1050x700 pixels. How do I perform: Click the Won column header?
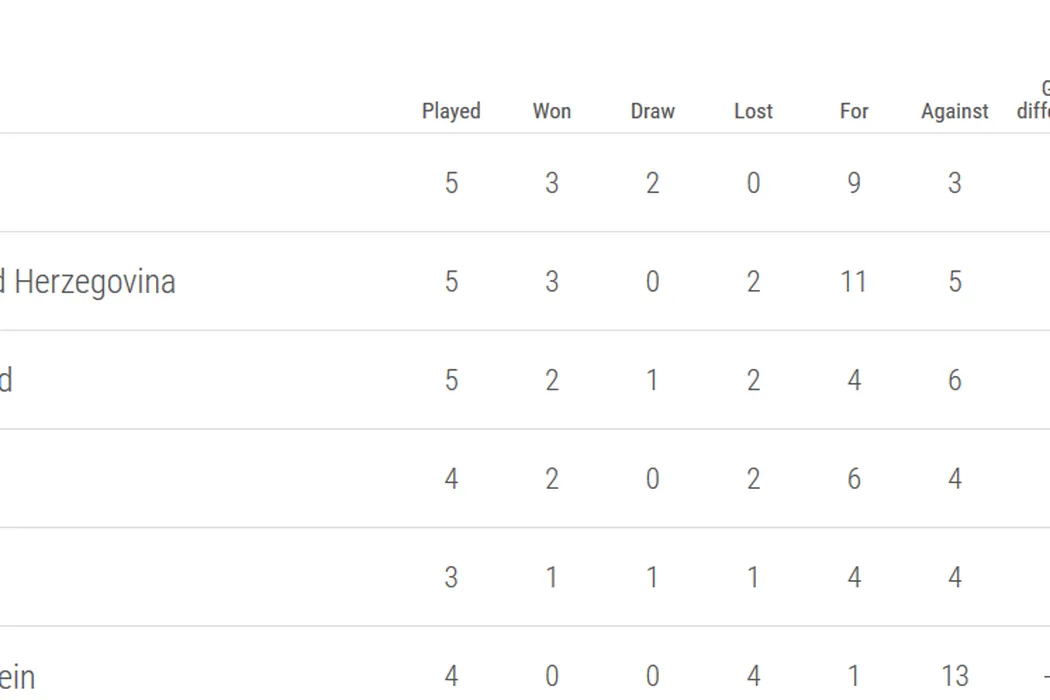tap(552, 111)
